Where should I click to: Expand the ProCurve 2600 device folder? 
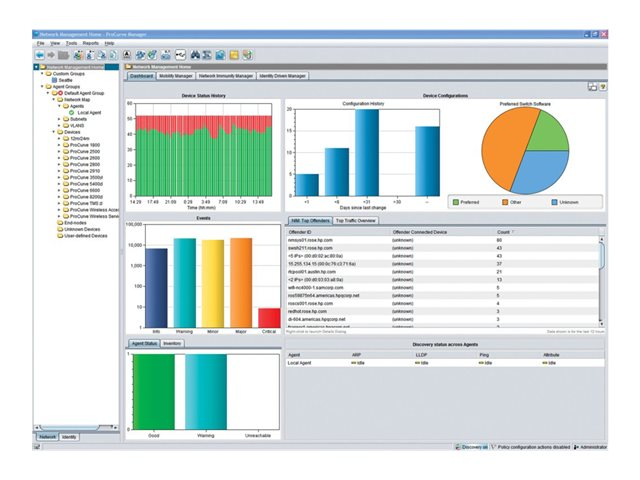click(60, 158)
